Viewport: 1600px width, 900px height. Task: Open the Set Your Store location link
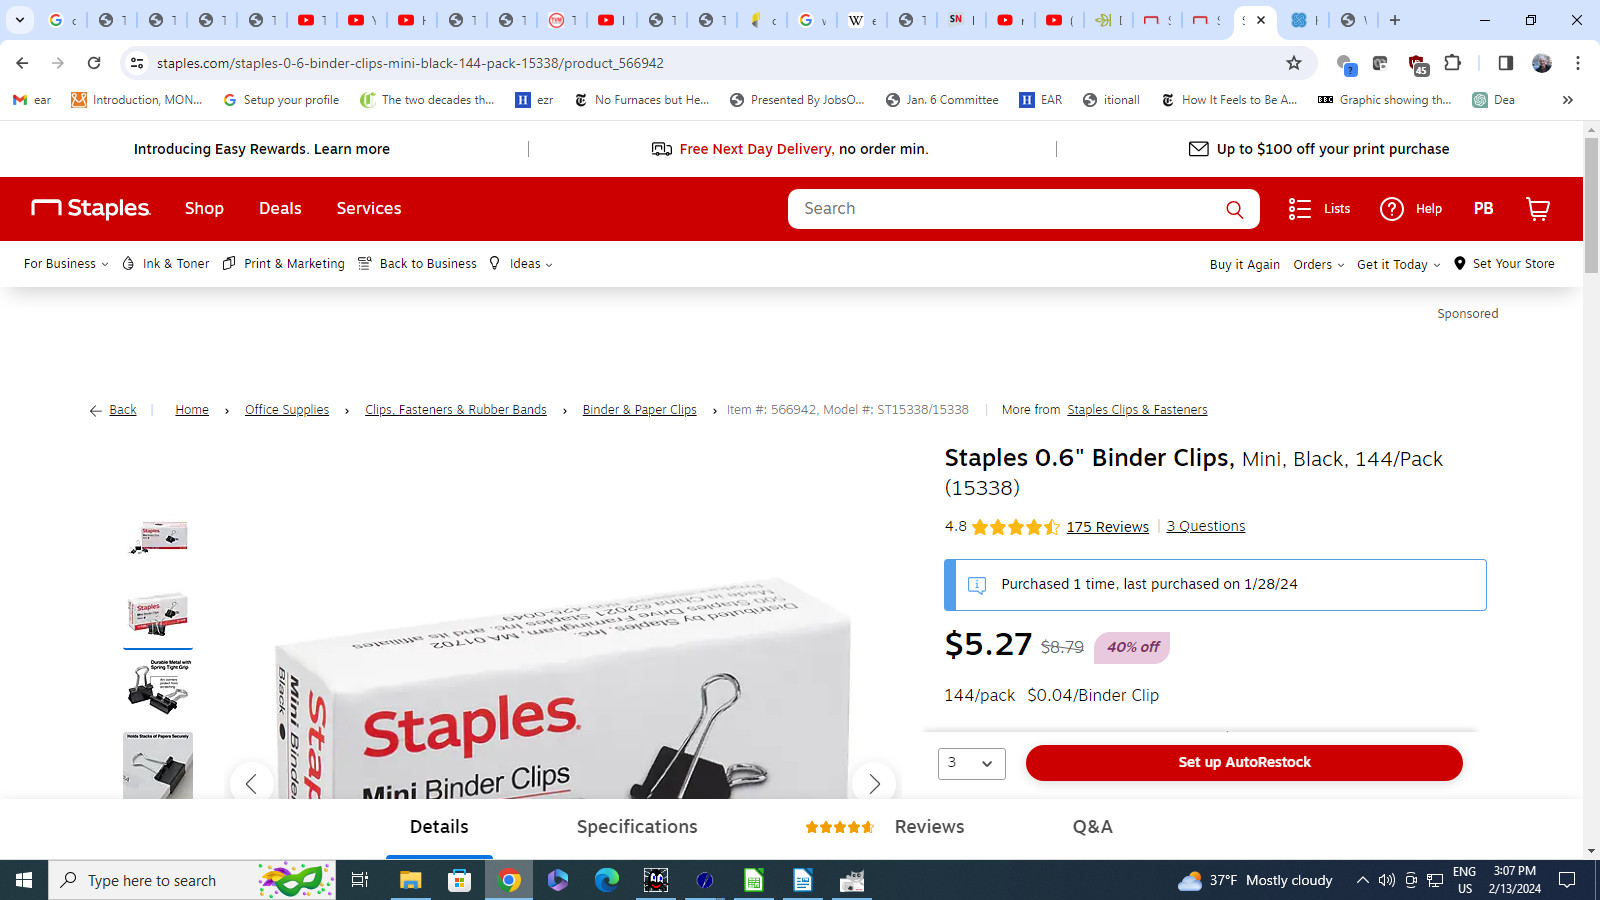(1504, 264)
